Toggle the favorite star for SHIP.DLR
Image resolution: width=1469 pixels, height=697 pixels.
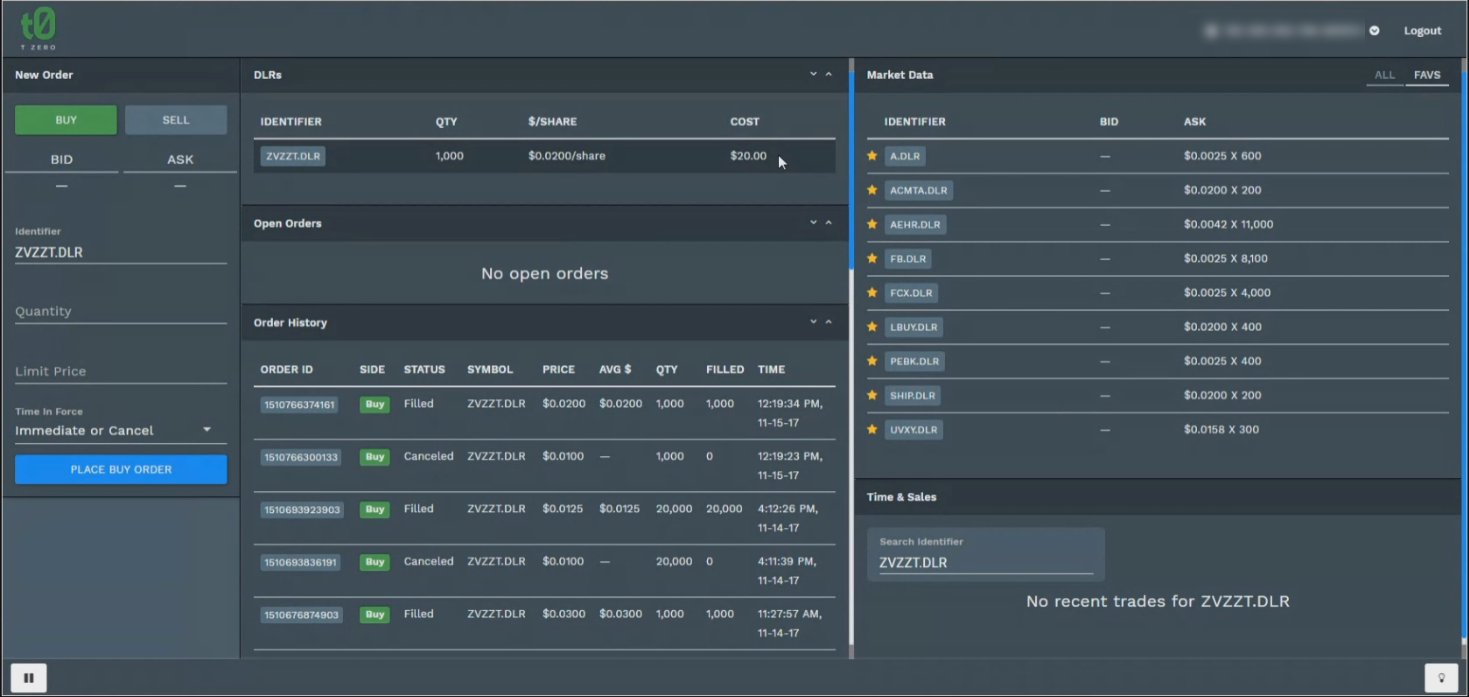click(872, 395)
